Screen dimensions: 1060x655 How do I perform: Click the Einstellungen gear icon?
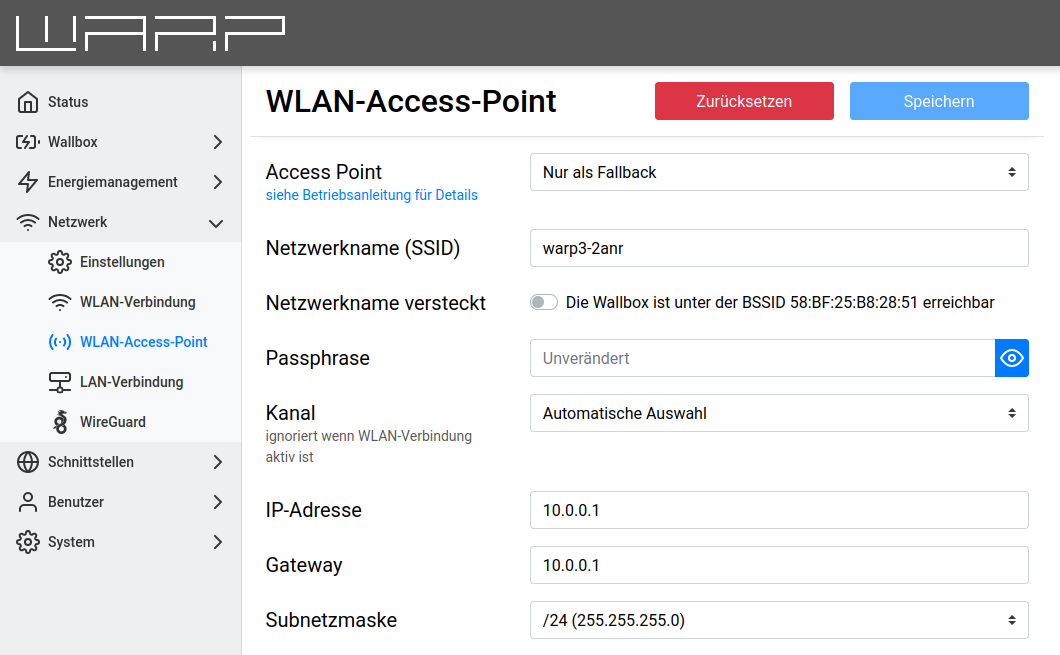point(60,262)
